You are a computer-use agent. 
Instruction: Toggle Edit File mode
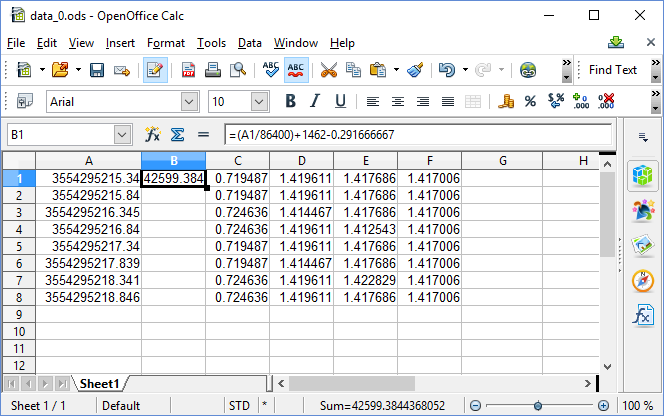point(155,70)
